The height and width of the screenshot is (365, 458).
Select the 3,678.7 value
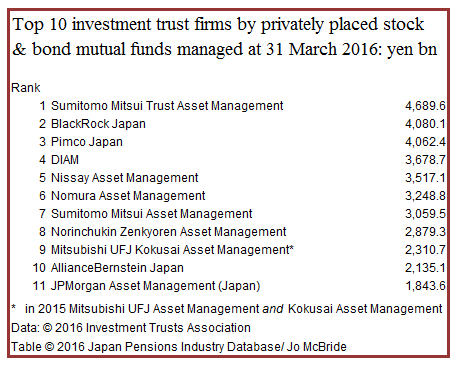425,160
